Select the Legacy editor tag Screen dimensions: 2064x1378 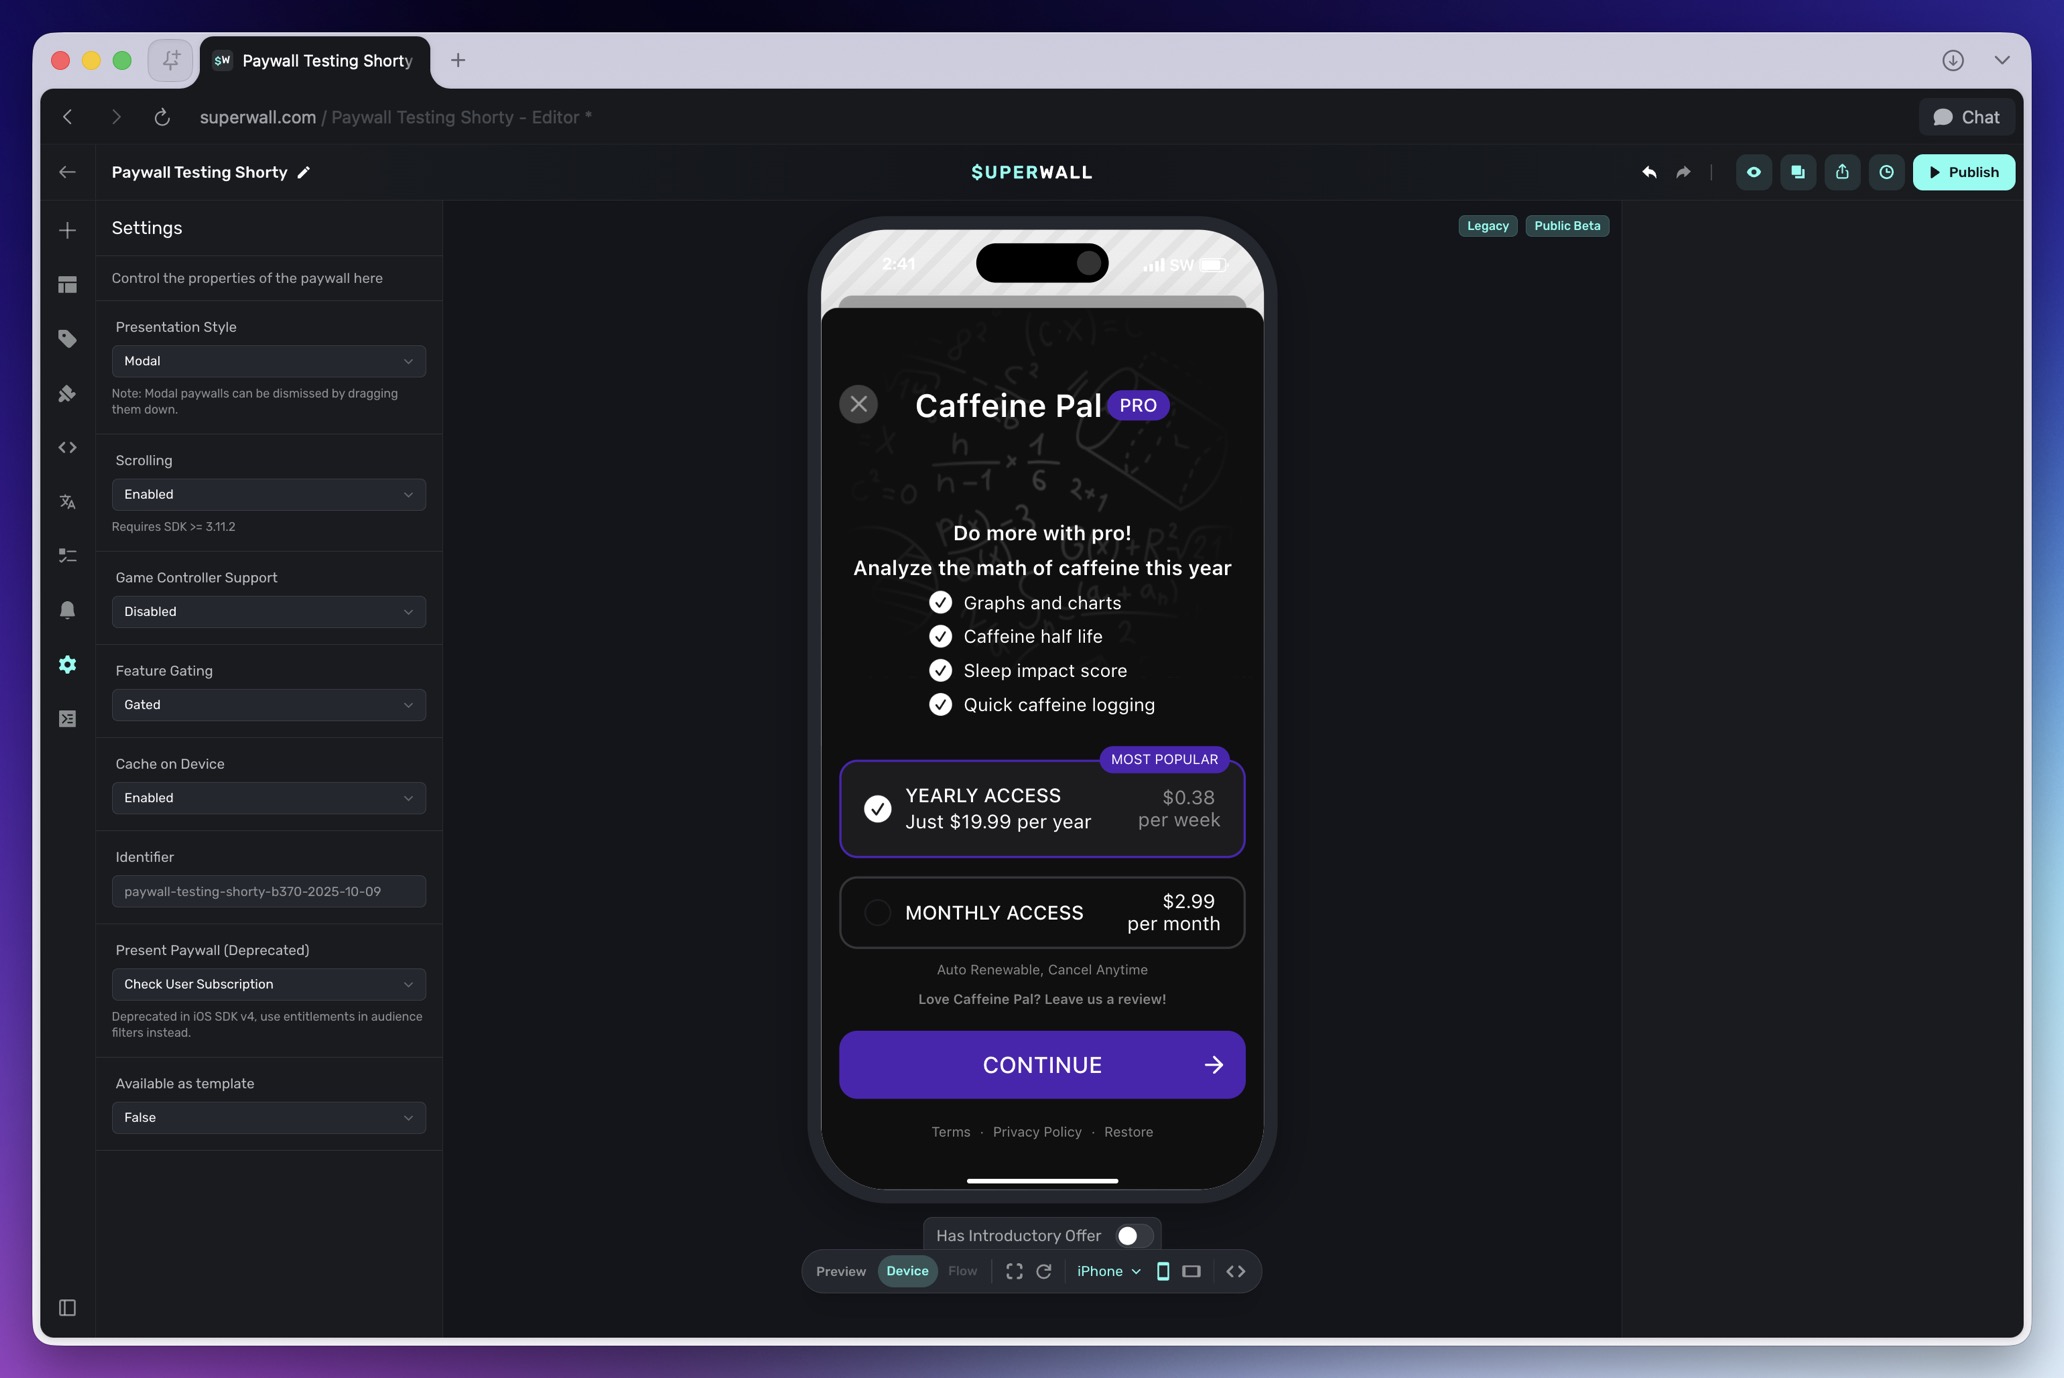pos(1488,226)
